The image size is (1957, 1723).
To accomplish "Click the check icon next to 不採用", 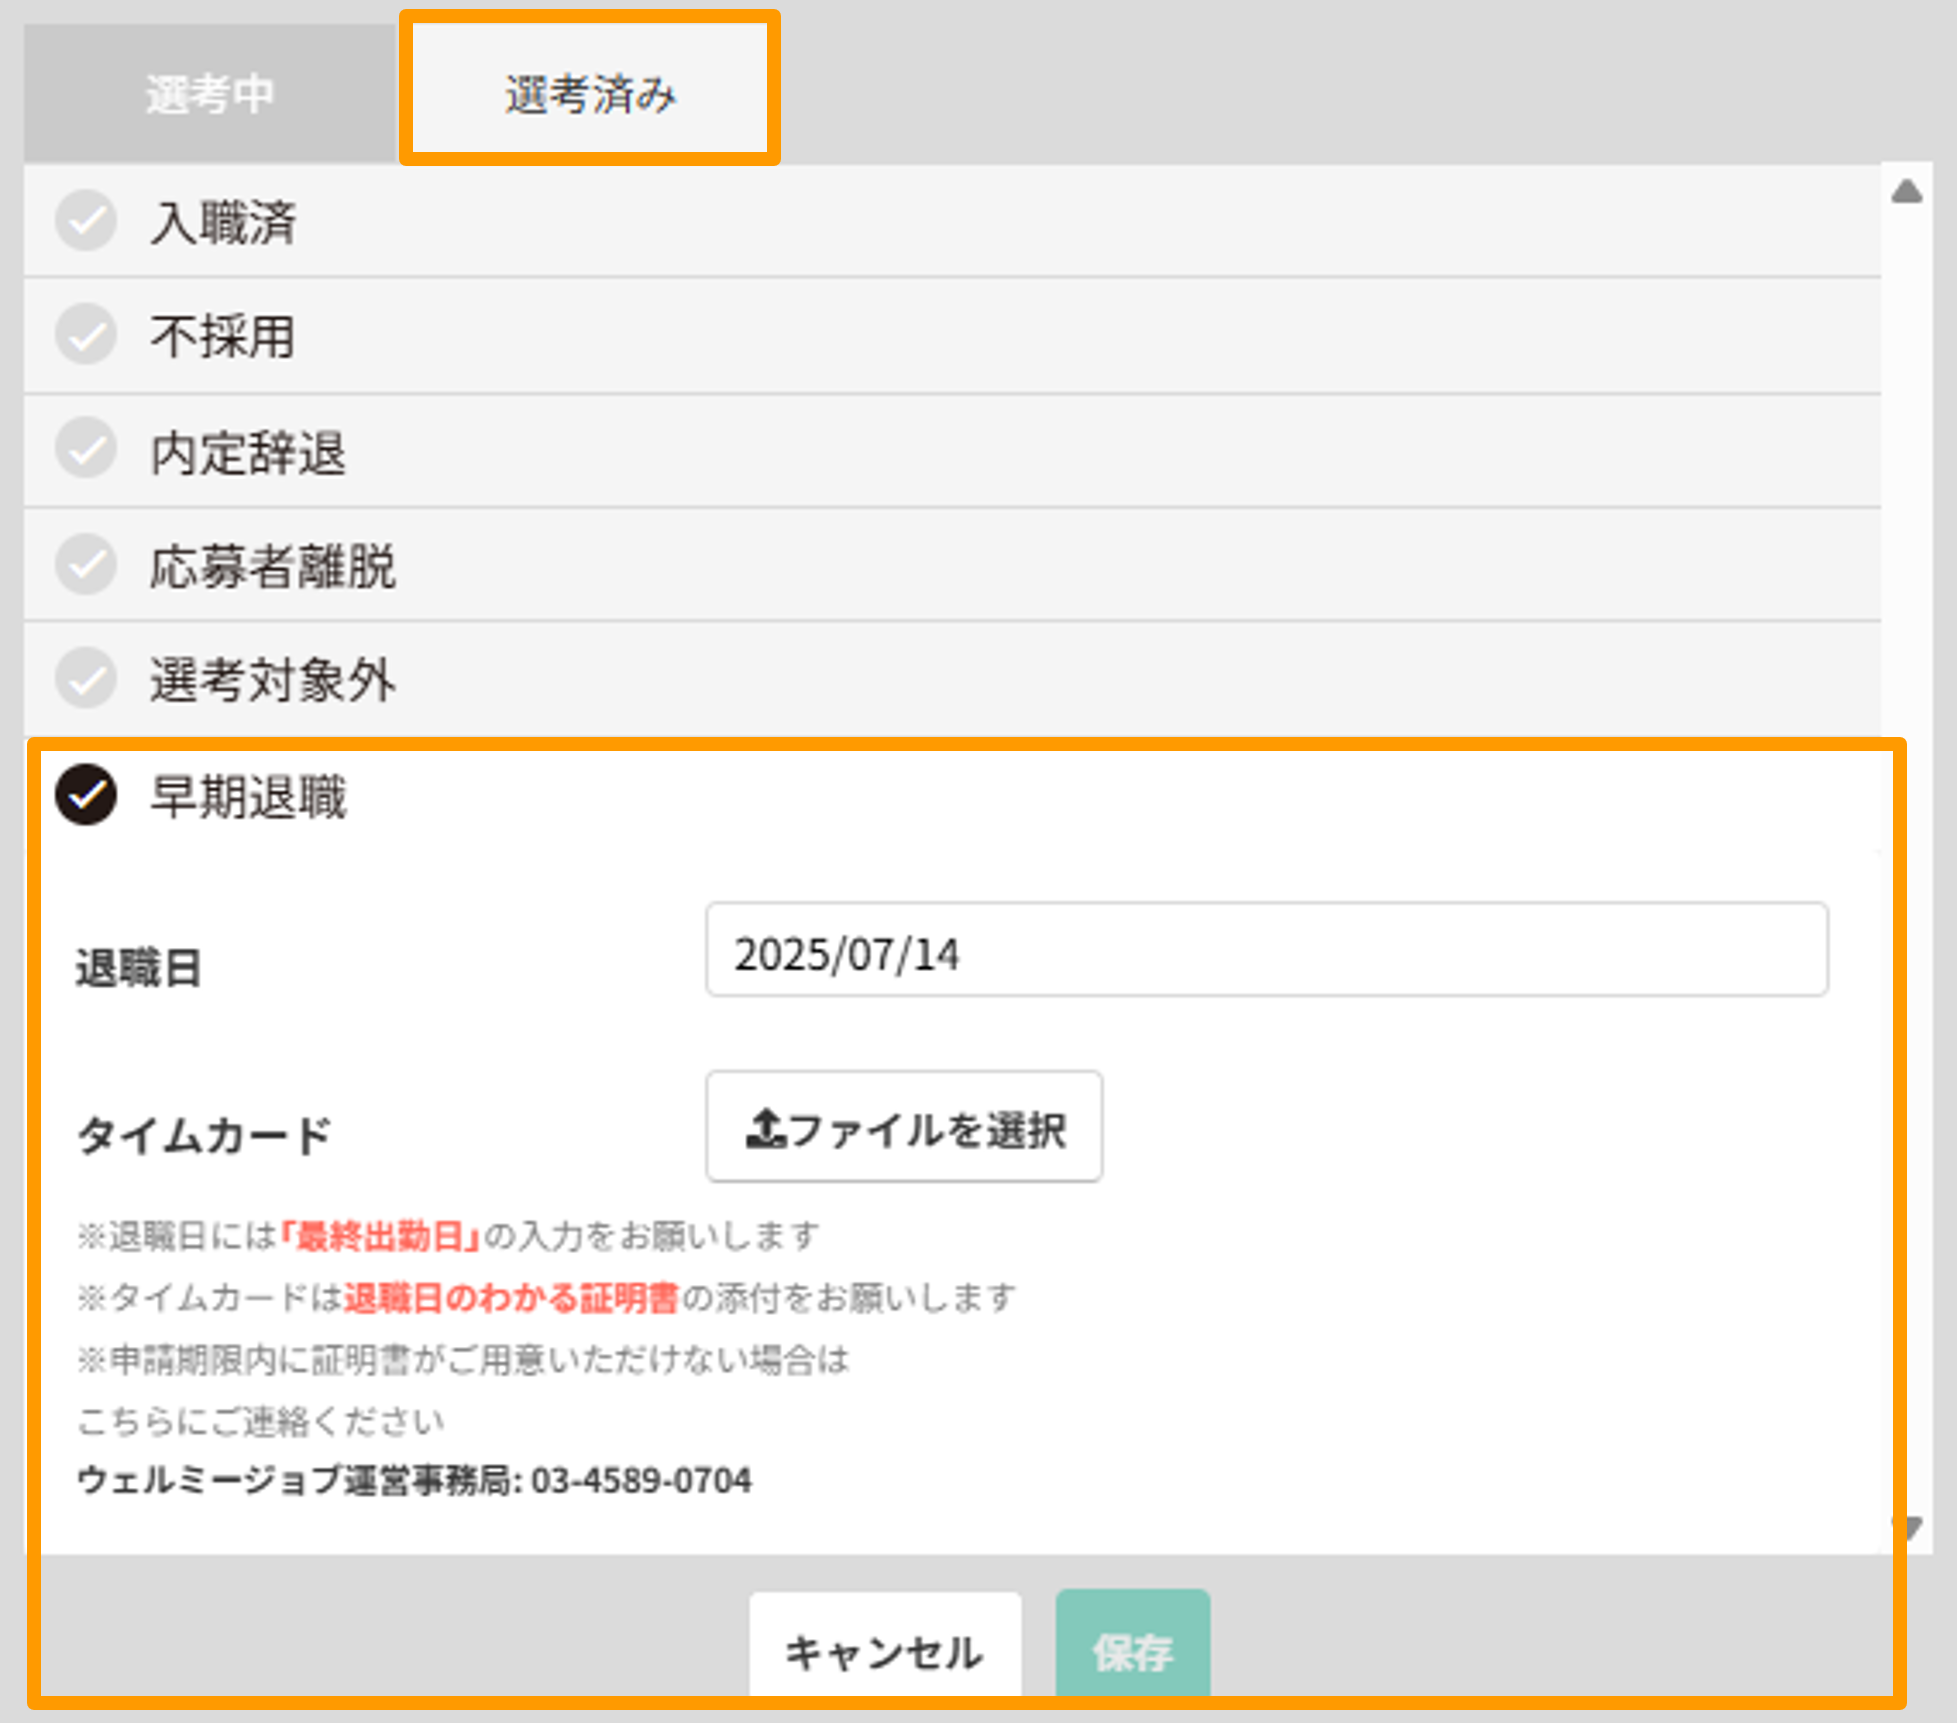I will [86, 336].
